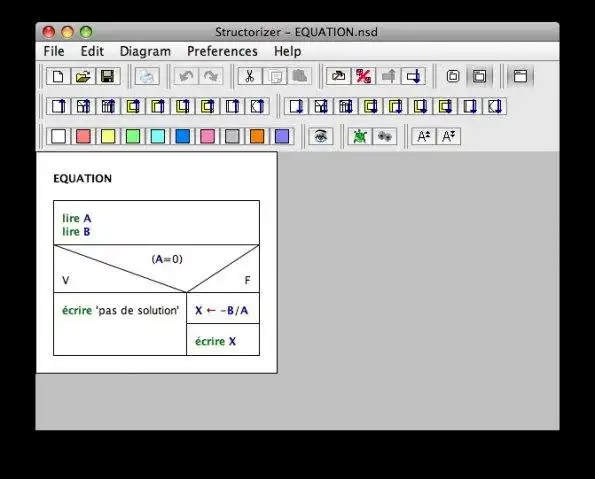Image resolution: width=595 pixels, height=479 pixels.
Task: Select the X ← -B/A assignment block
Action: click(223, 308)
